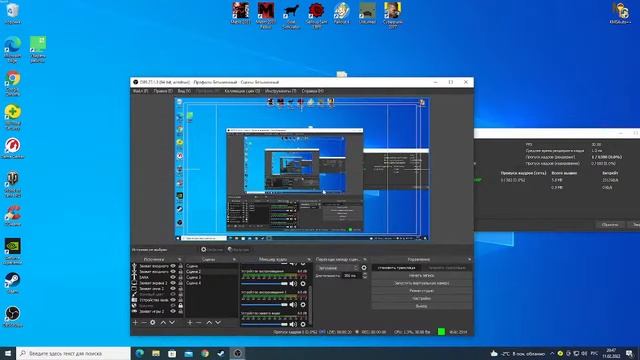The image size is (640, 360).
Task: Move scene up in Scenes list
Action: click(x=209, y=322)
